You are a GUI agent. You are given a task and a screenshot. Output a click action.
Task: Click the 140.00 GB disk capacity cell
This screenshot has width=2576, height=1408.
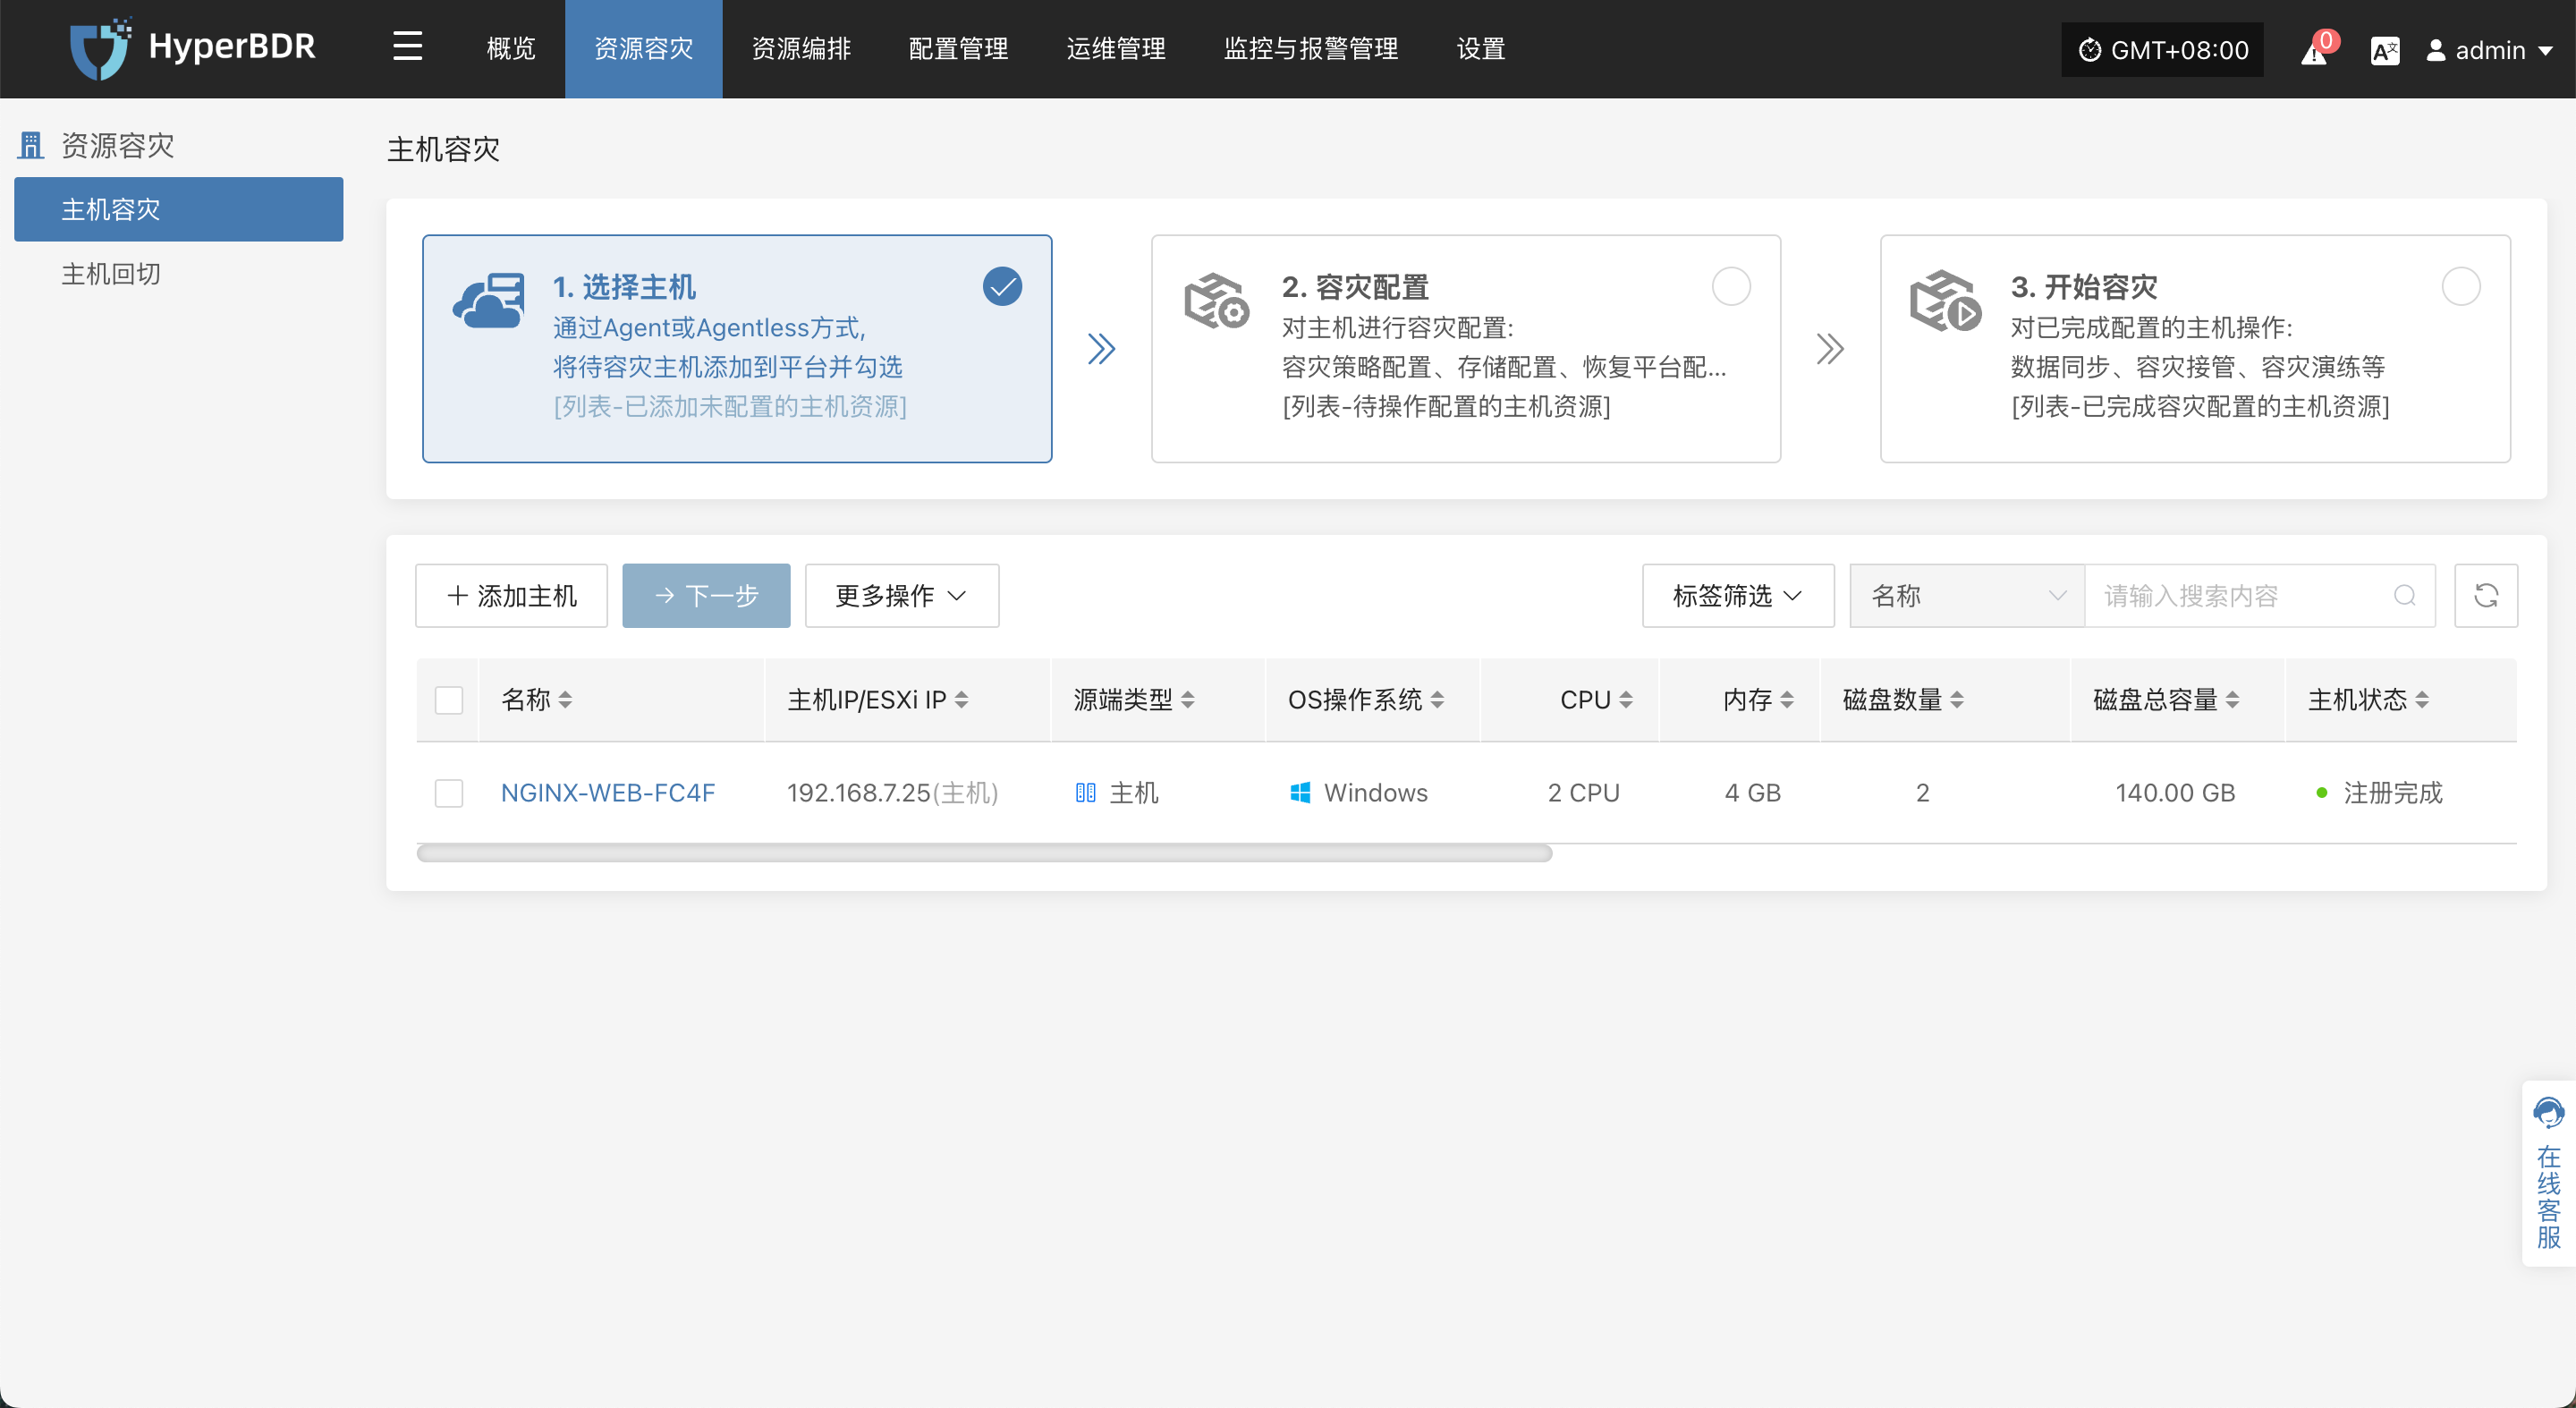coord(2175,793)
